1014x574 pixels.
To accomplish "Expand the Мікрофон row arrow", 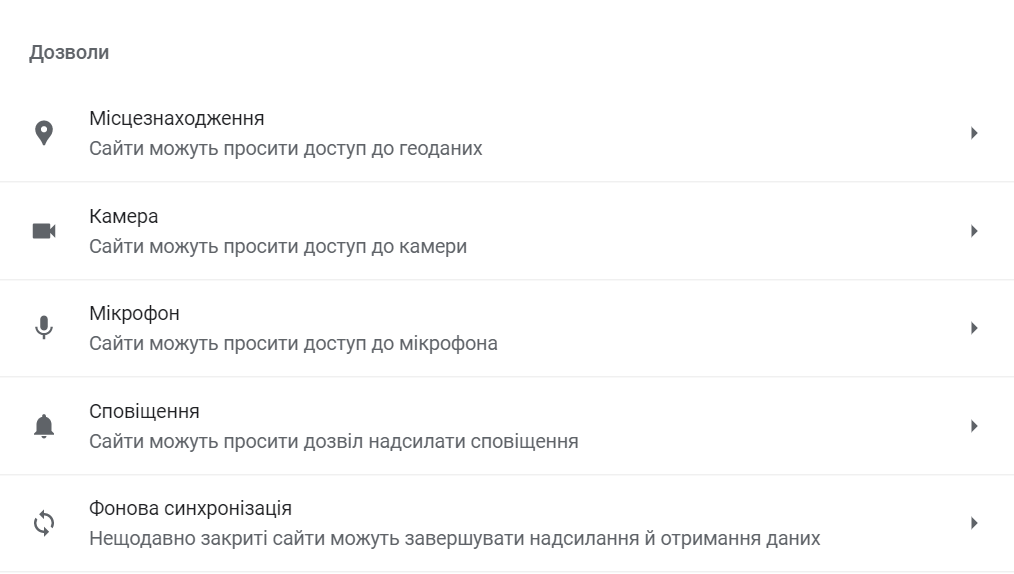I will [x=974, y=328].
